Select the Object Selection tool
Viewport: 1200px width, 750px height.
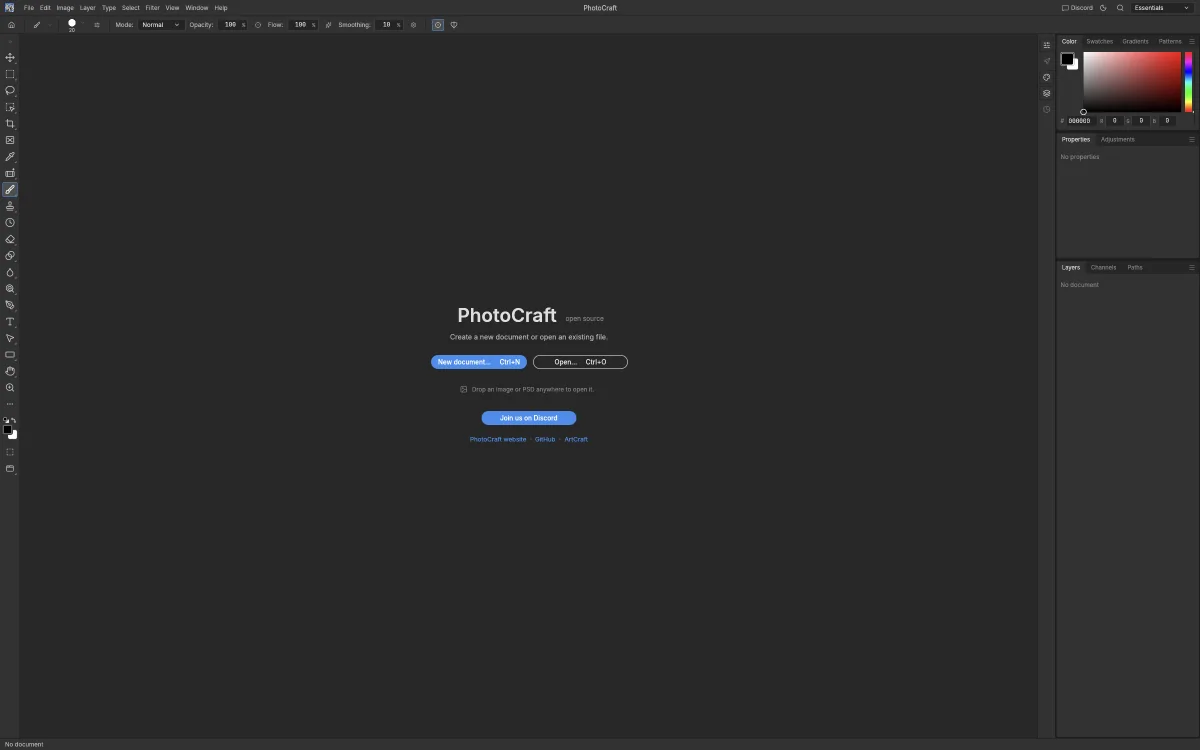(10, 107)
